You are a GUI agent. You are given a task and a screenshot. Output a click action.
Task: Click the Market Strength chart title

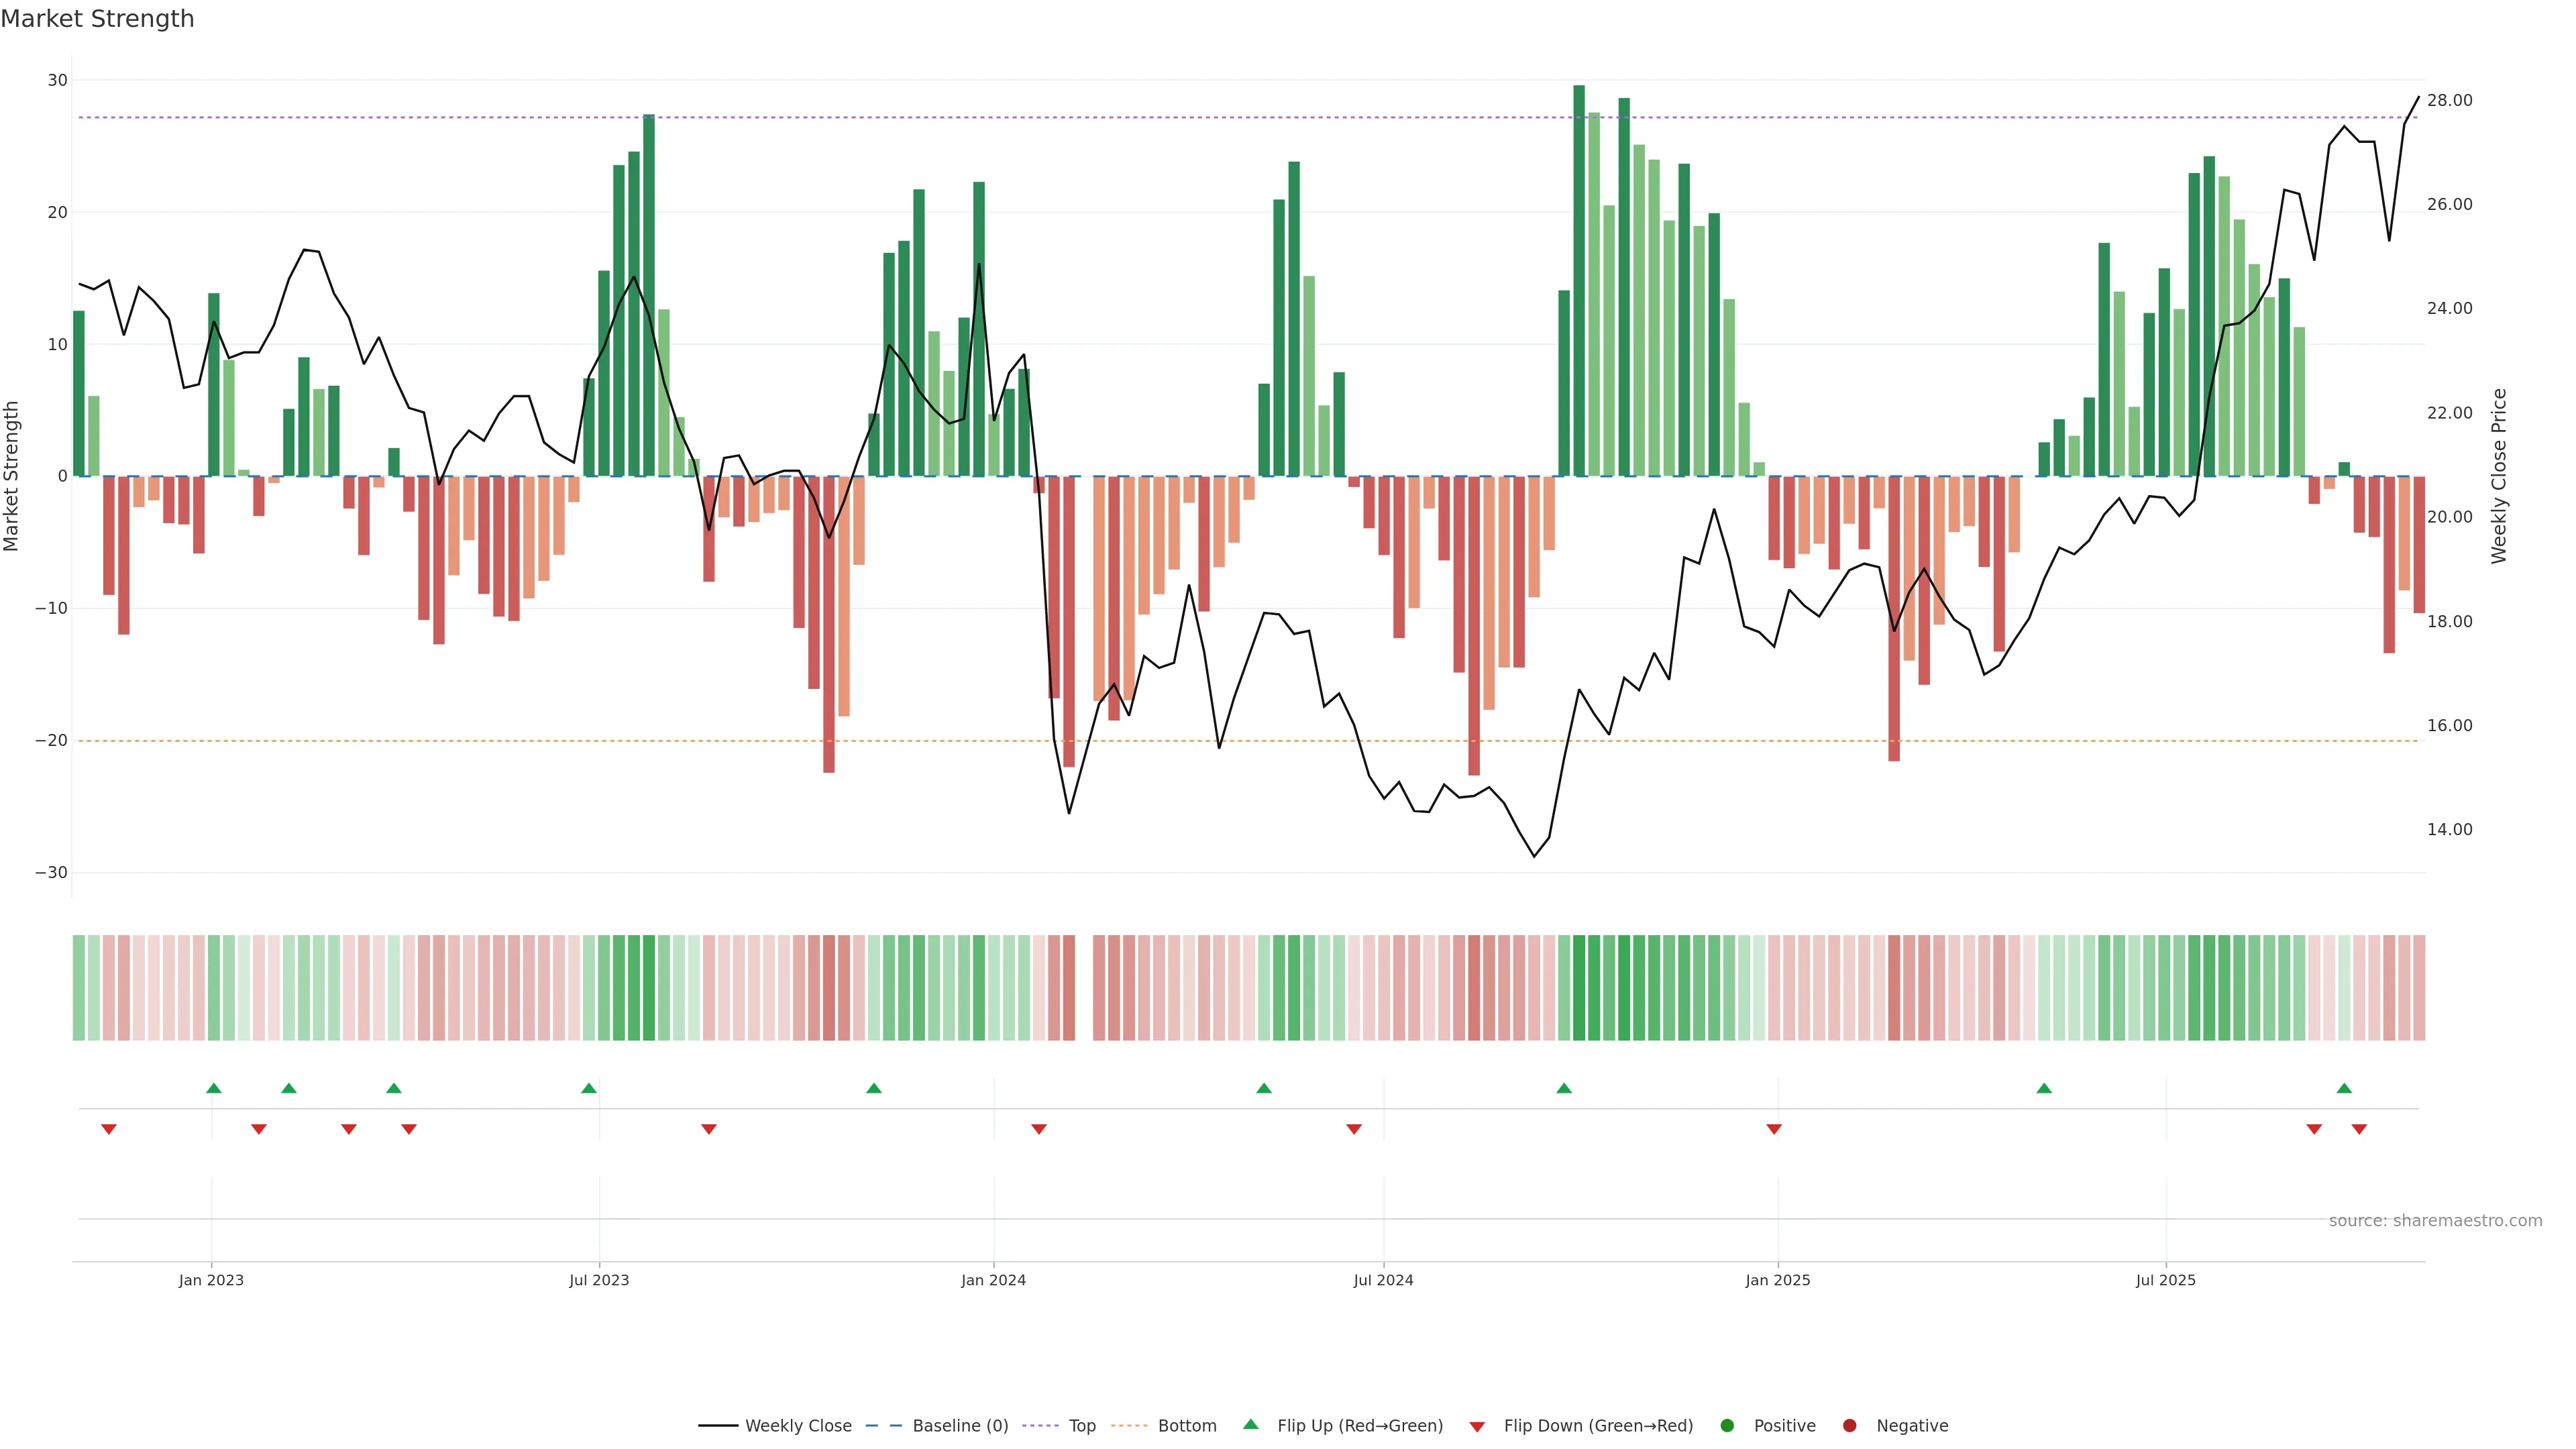pos(97,19)
